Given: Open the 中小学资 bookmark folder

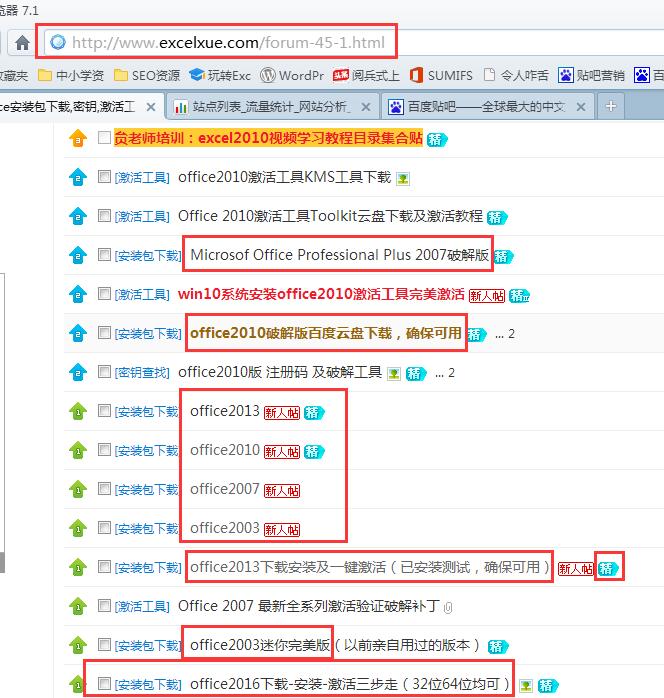Looking at the screenshot, I should tap(71, 75).
